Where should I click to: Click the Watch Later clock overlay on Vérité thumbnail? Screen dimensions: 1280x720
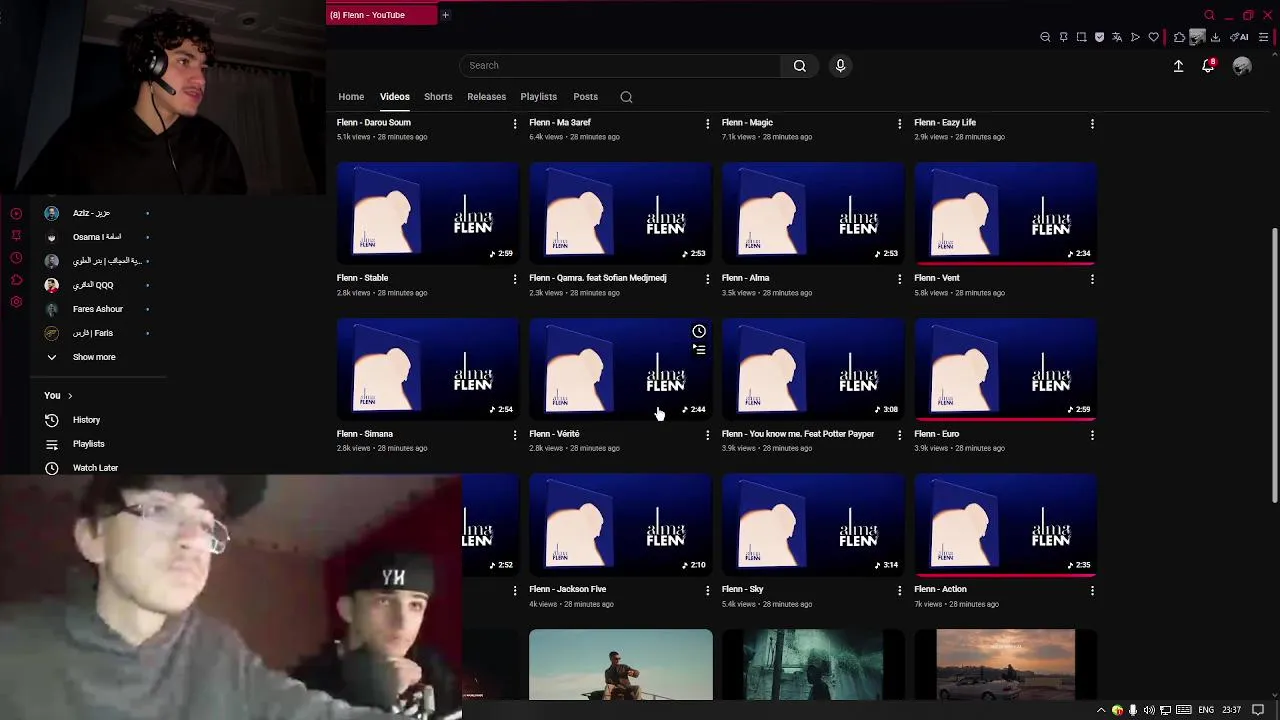(x=699, y=331)
